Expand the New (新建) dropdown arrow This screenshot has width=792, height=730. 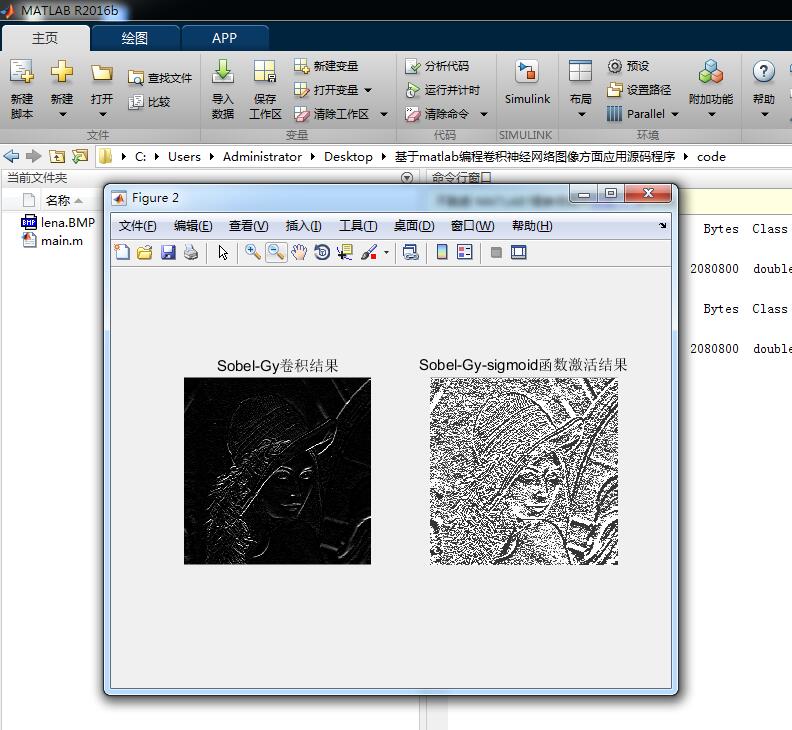tap(62, 115)
